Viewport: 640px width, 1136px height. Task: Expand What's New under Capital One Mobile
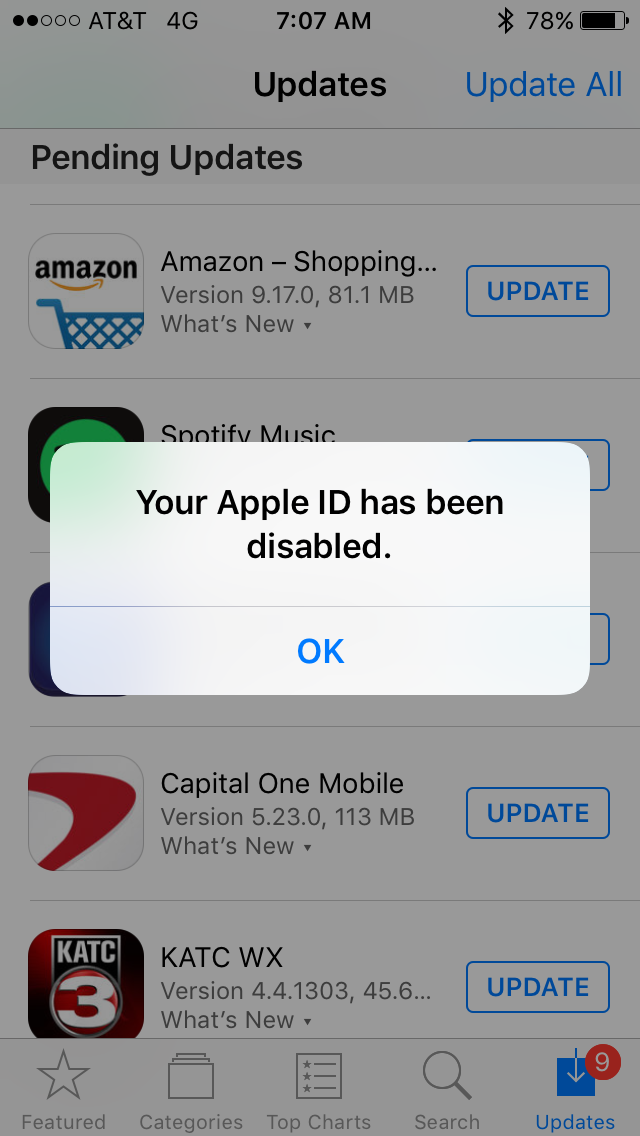pos(236,845)
